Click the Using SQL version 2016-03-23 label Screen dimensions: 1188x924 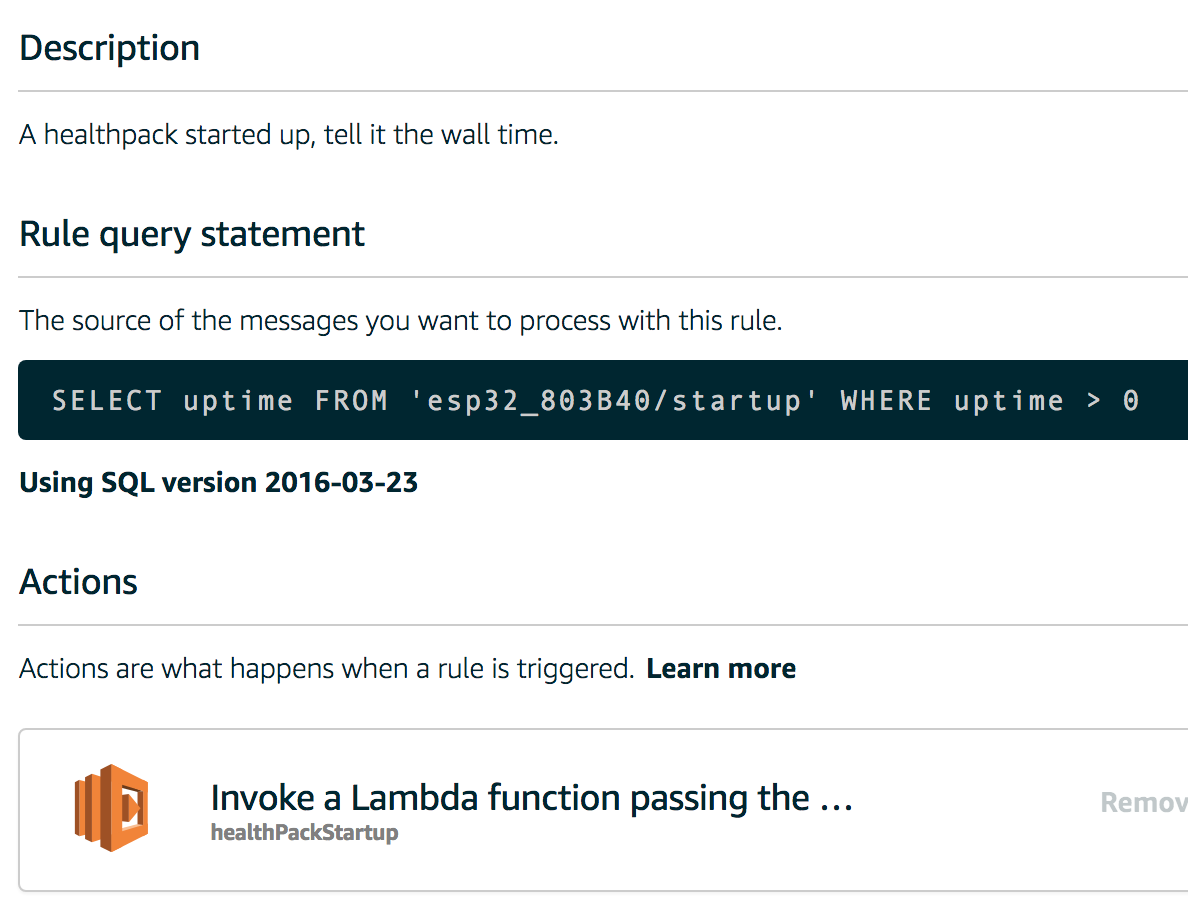[218, 482]
